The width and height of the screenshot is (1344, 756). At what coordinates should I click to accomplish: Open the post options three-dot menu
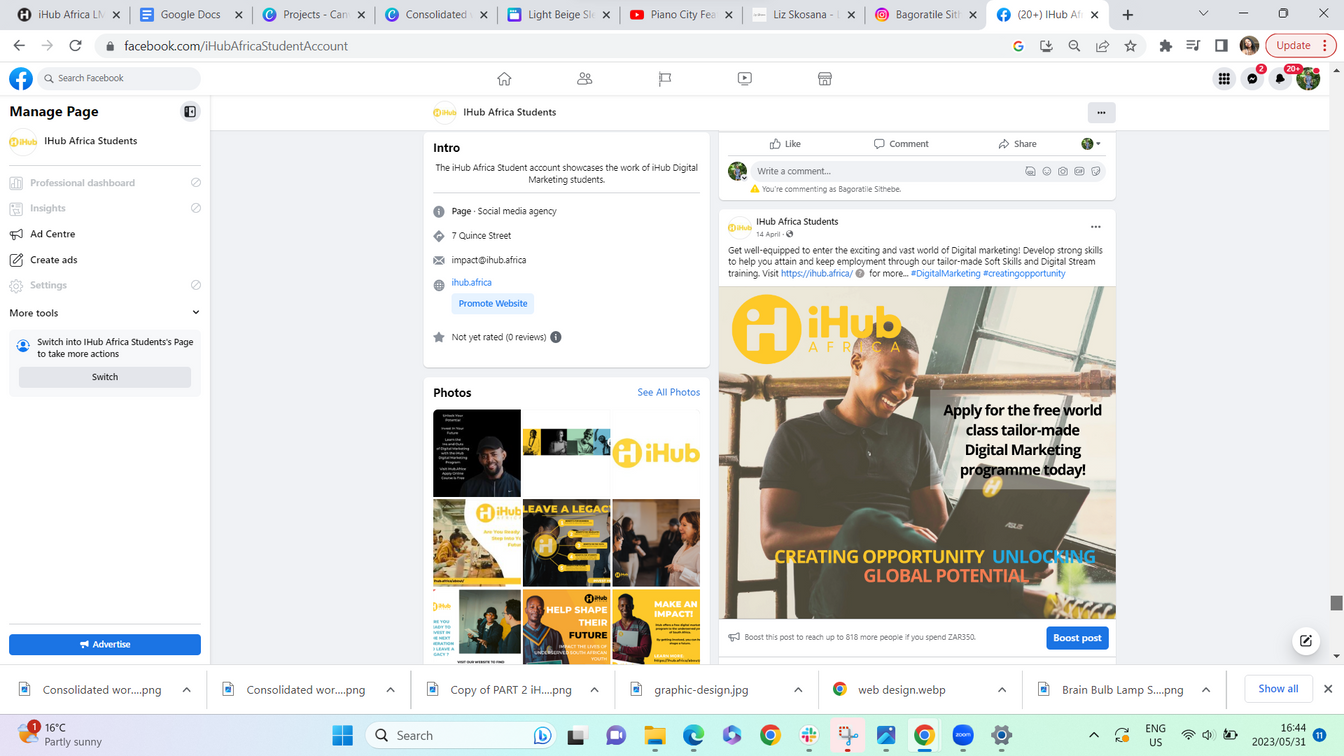click(1095, 227)
